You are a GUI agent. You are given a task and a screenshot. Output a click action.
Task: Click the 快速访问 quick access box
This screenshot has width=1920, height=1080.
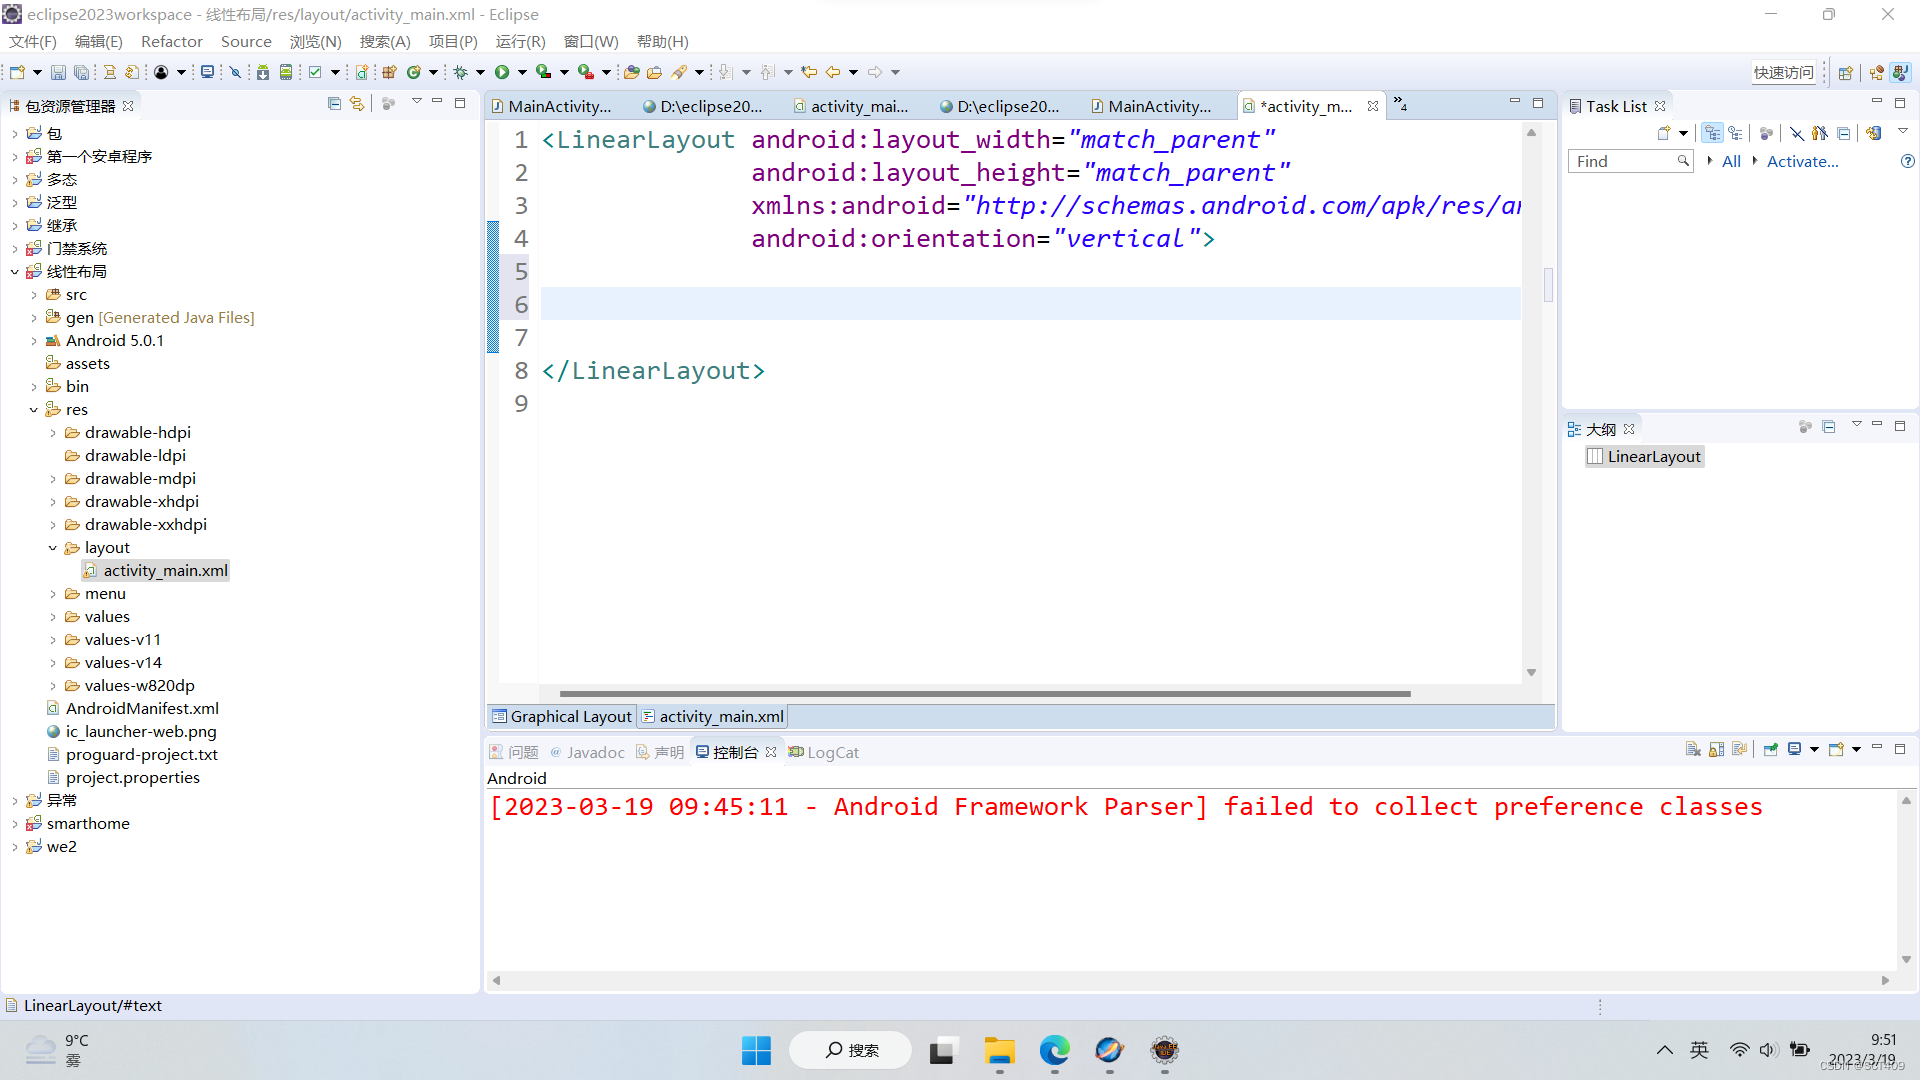tap(1783, 72)
